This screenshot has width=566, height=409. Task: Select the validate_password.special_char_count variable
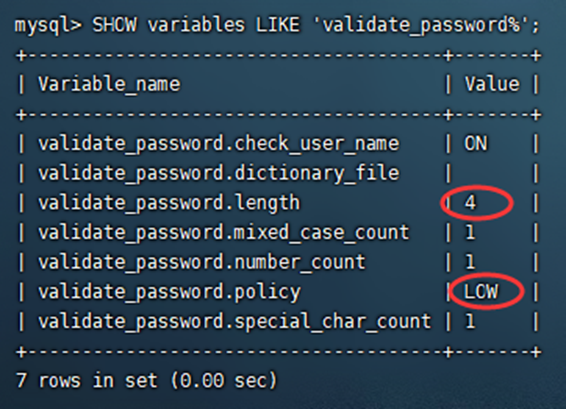click(x=235, y=321)
